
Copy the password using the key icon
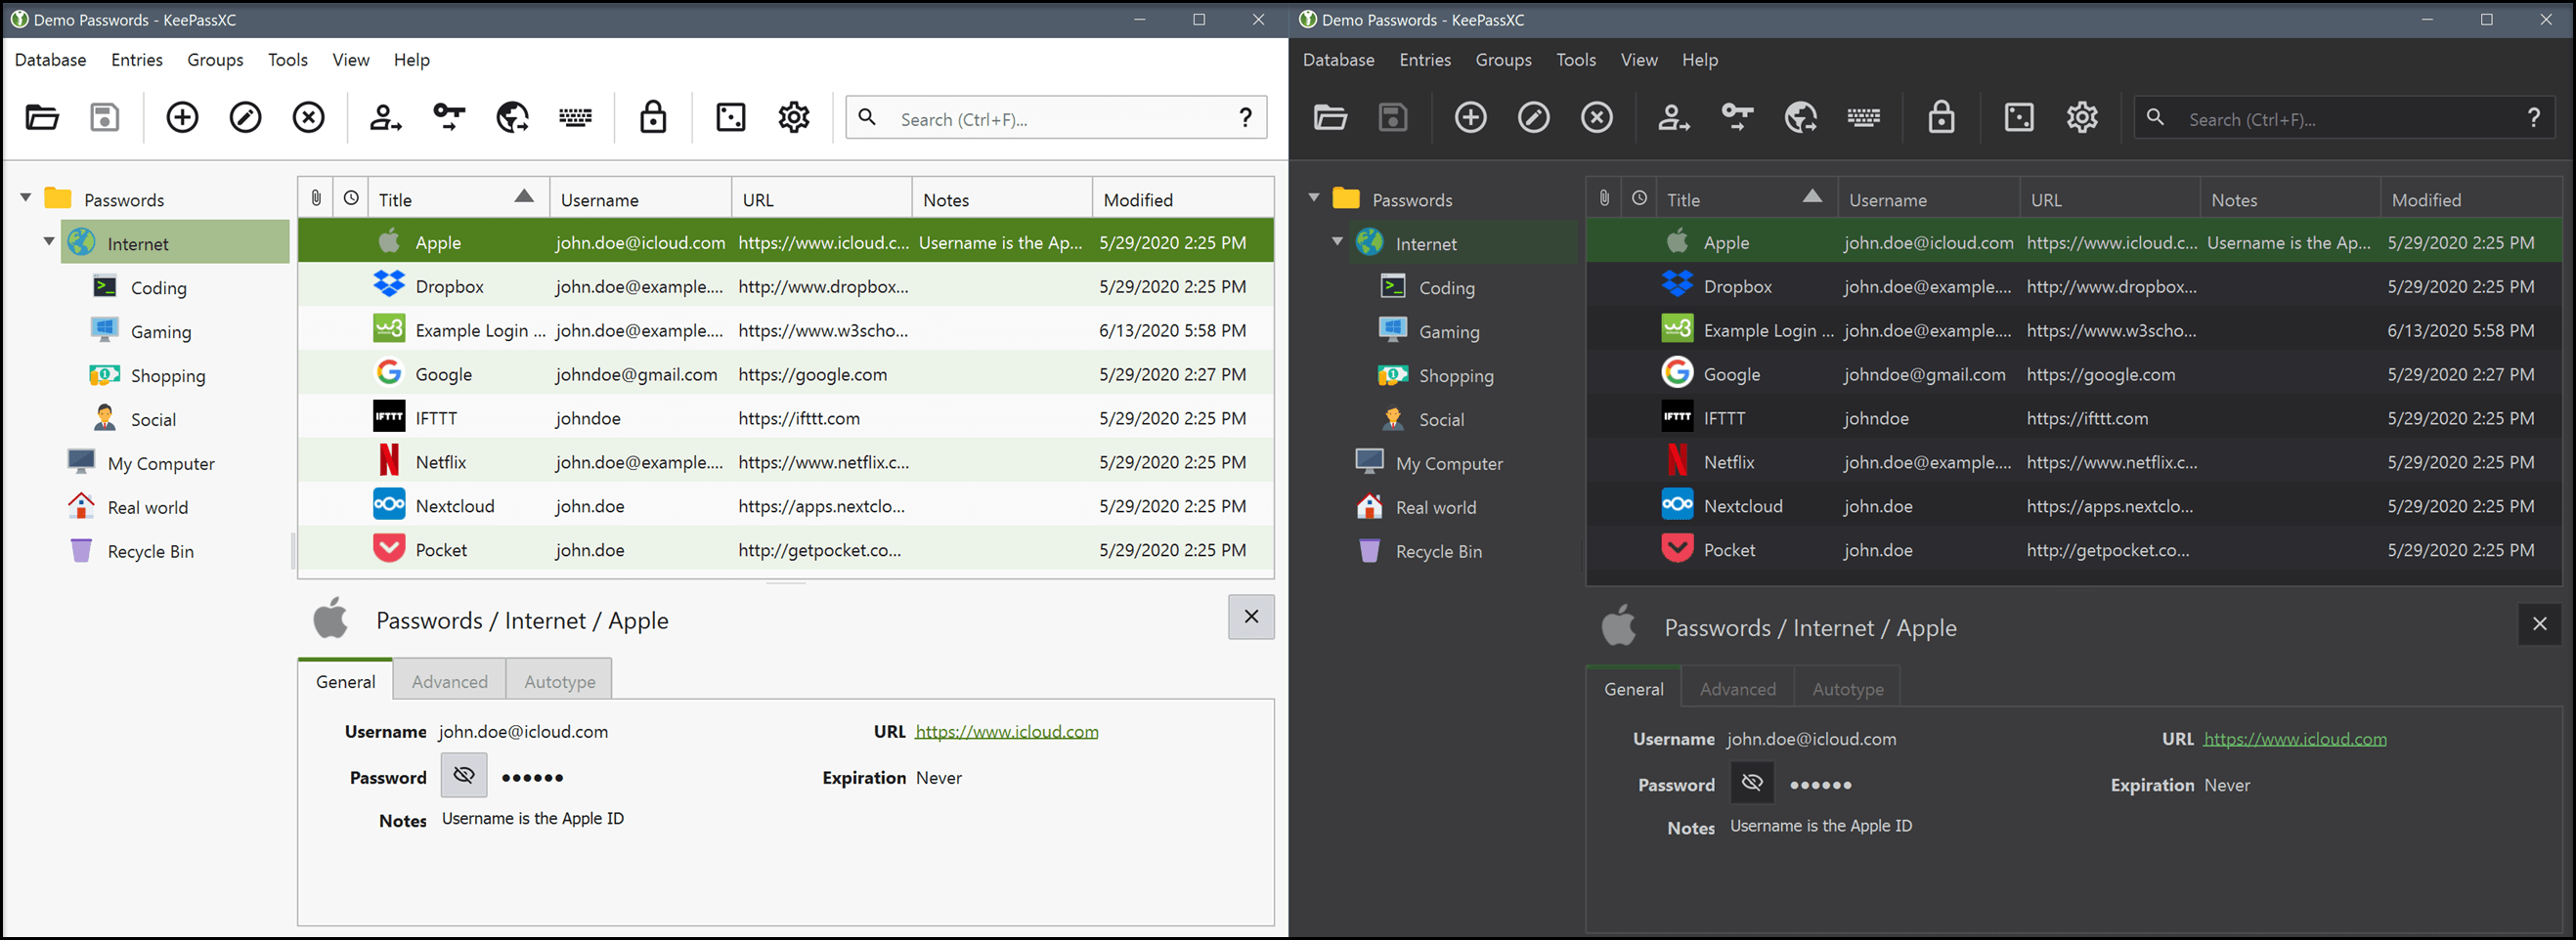[x=447, y=117]
